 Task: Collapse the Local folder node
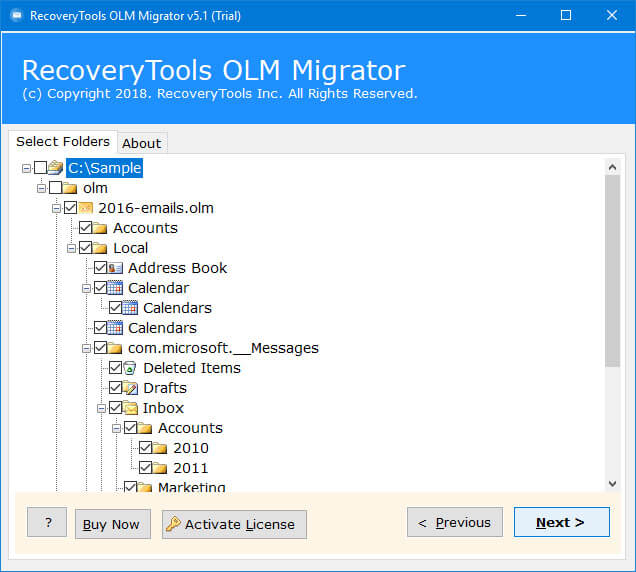coord(71,248)
